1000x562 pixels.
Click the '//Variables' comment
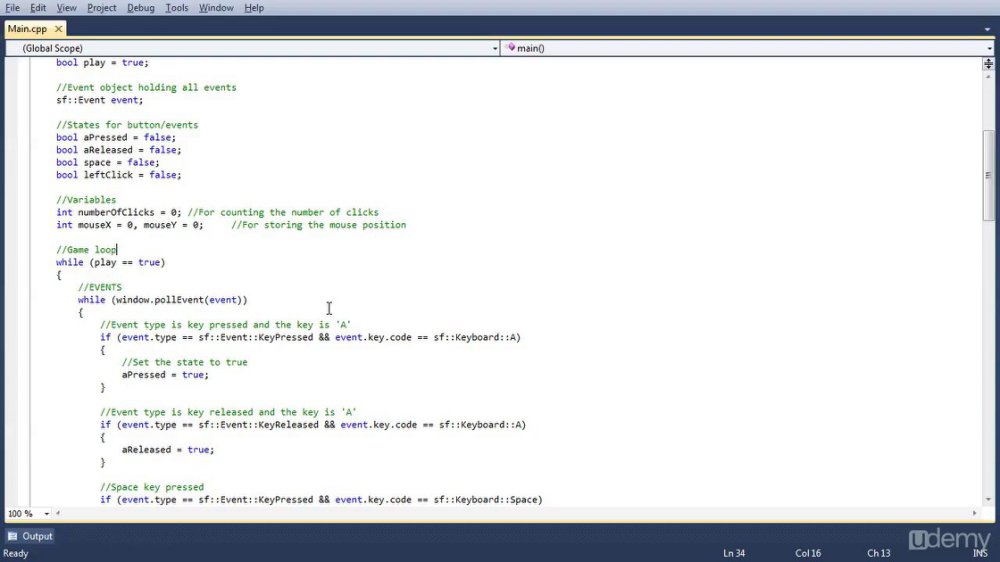click(x=86, y=200)
